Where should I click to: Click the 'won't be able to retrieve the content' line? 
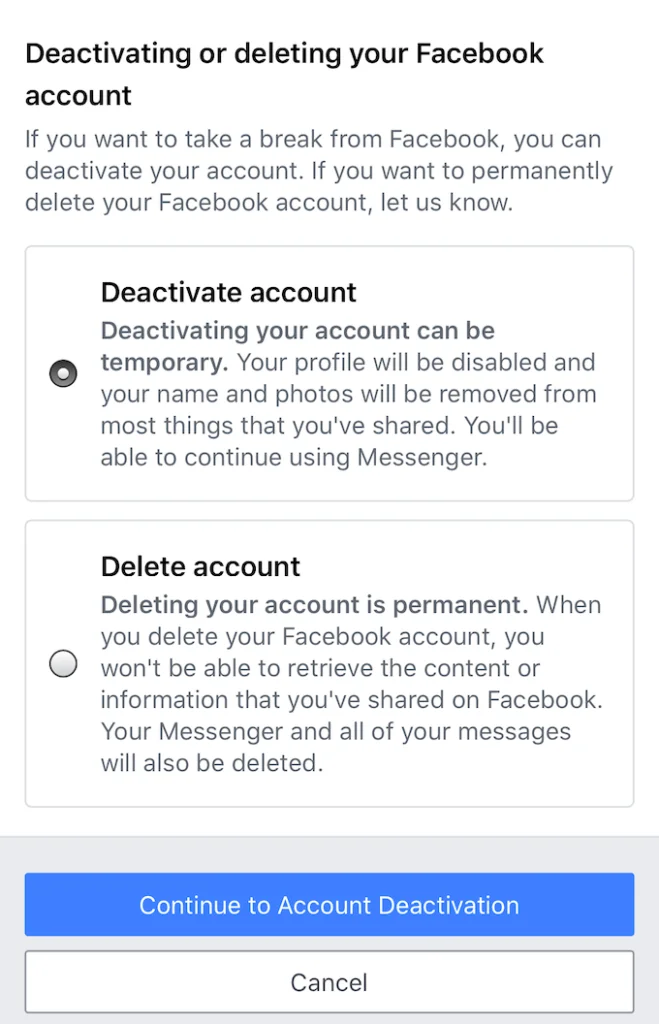click(320, 668)
